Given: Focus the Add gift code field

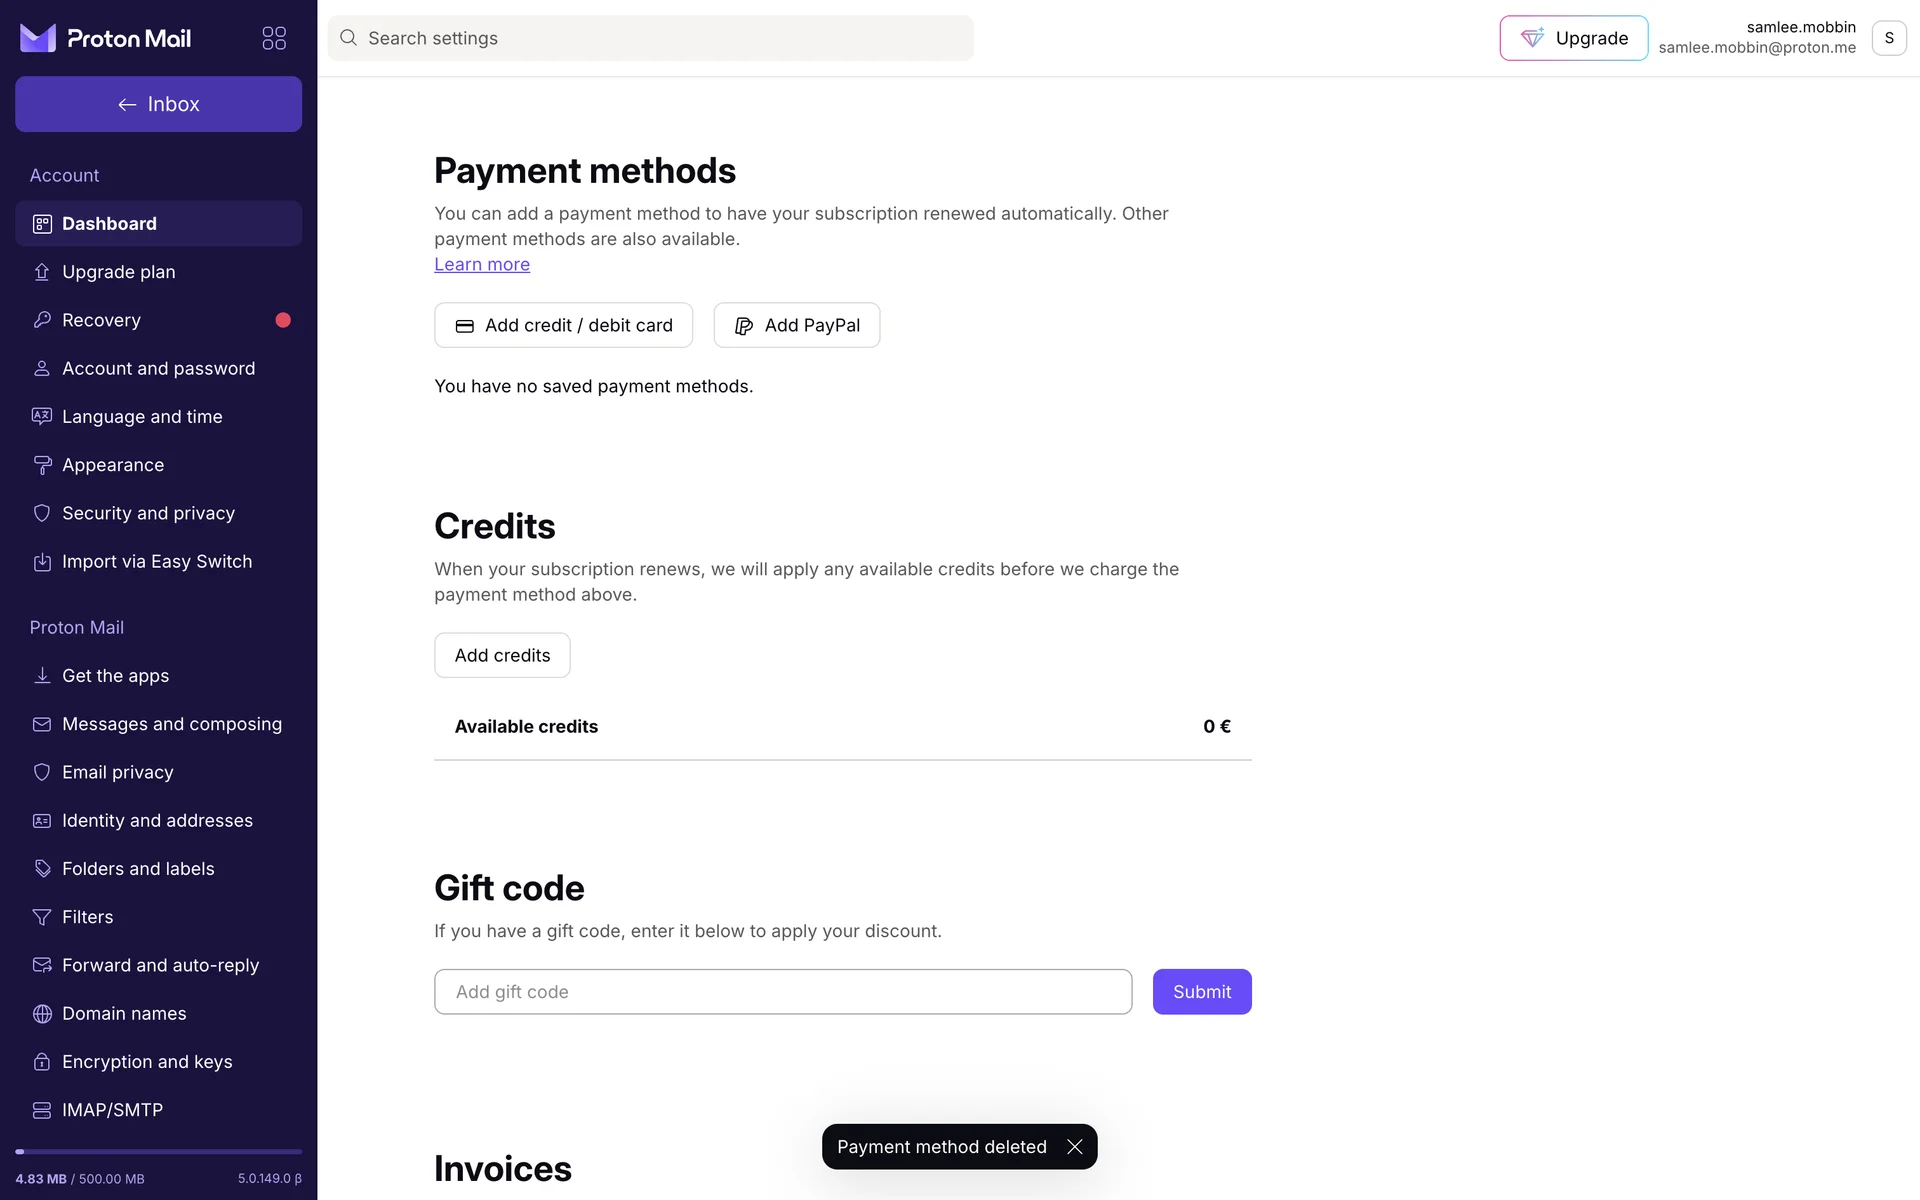Looking at the screenshot, I should pyautogui.click(x=783, y=992).
